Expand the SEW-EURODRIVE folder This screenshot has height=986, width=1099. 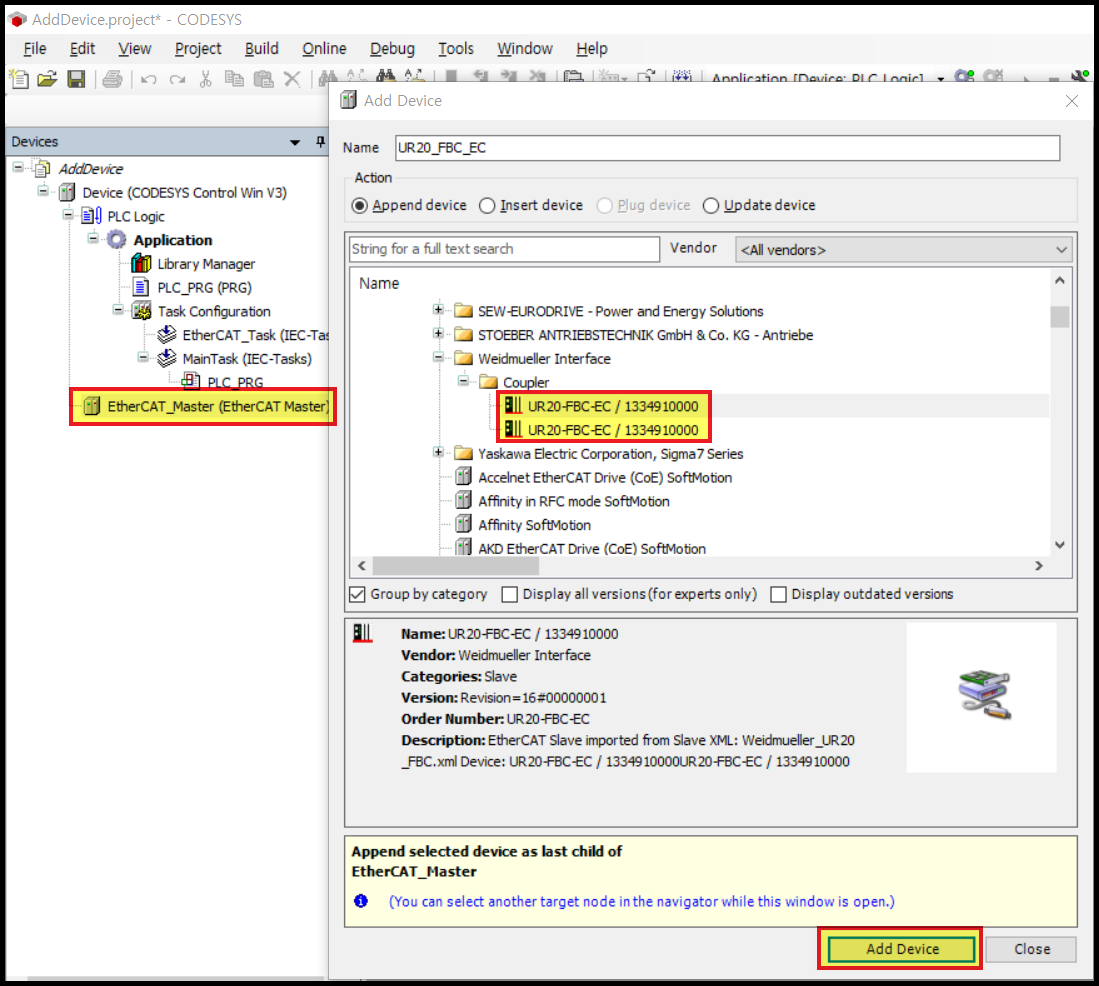pyautogui.click(x=438, y=310)
